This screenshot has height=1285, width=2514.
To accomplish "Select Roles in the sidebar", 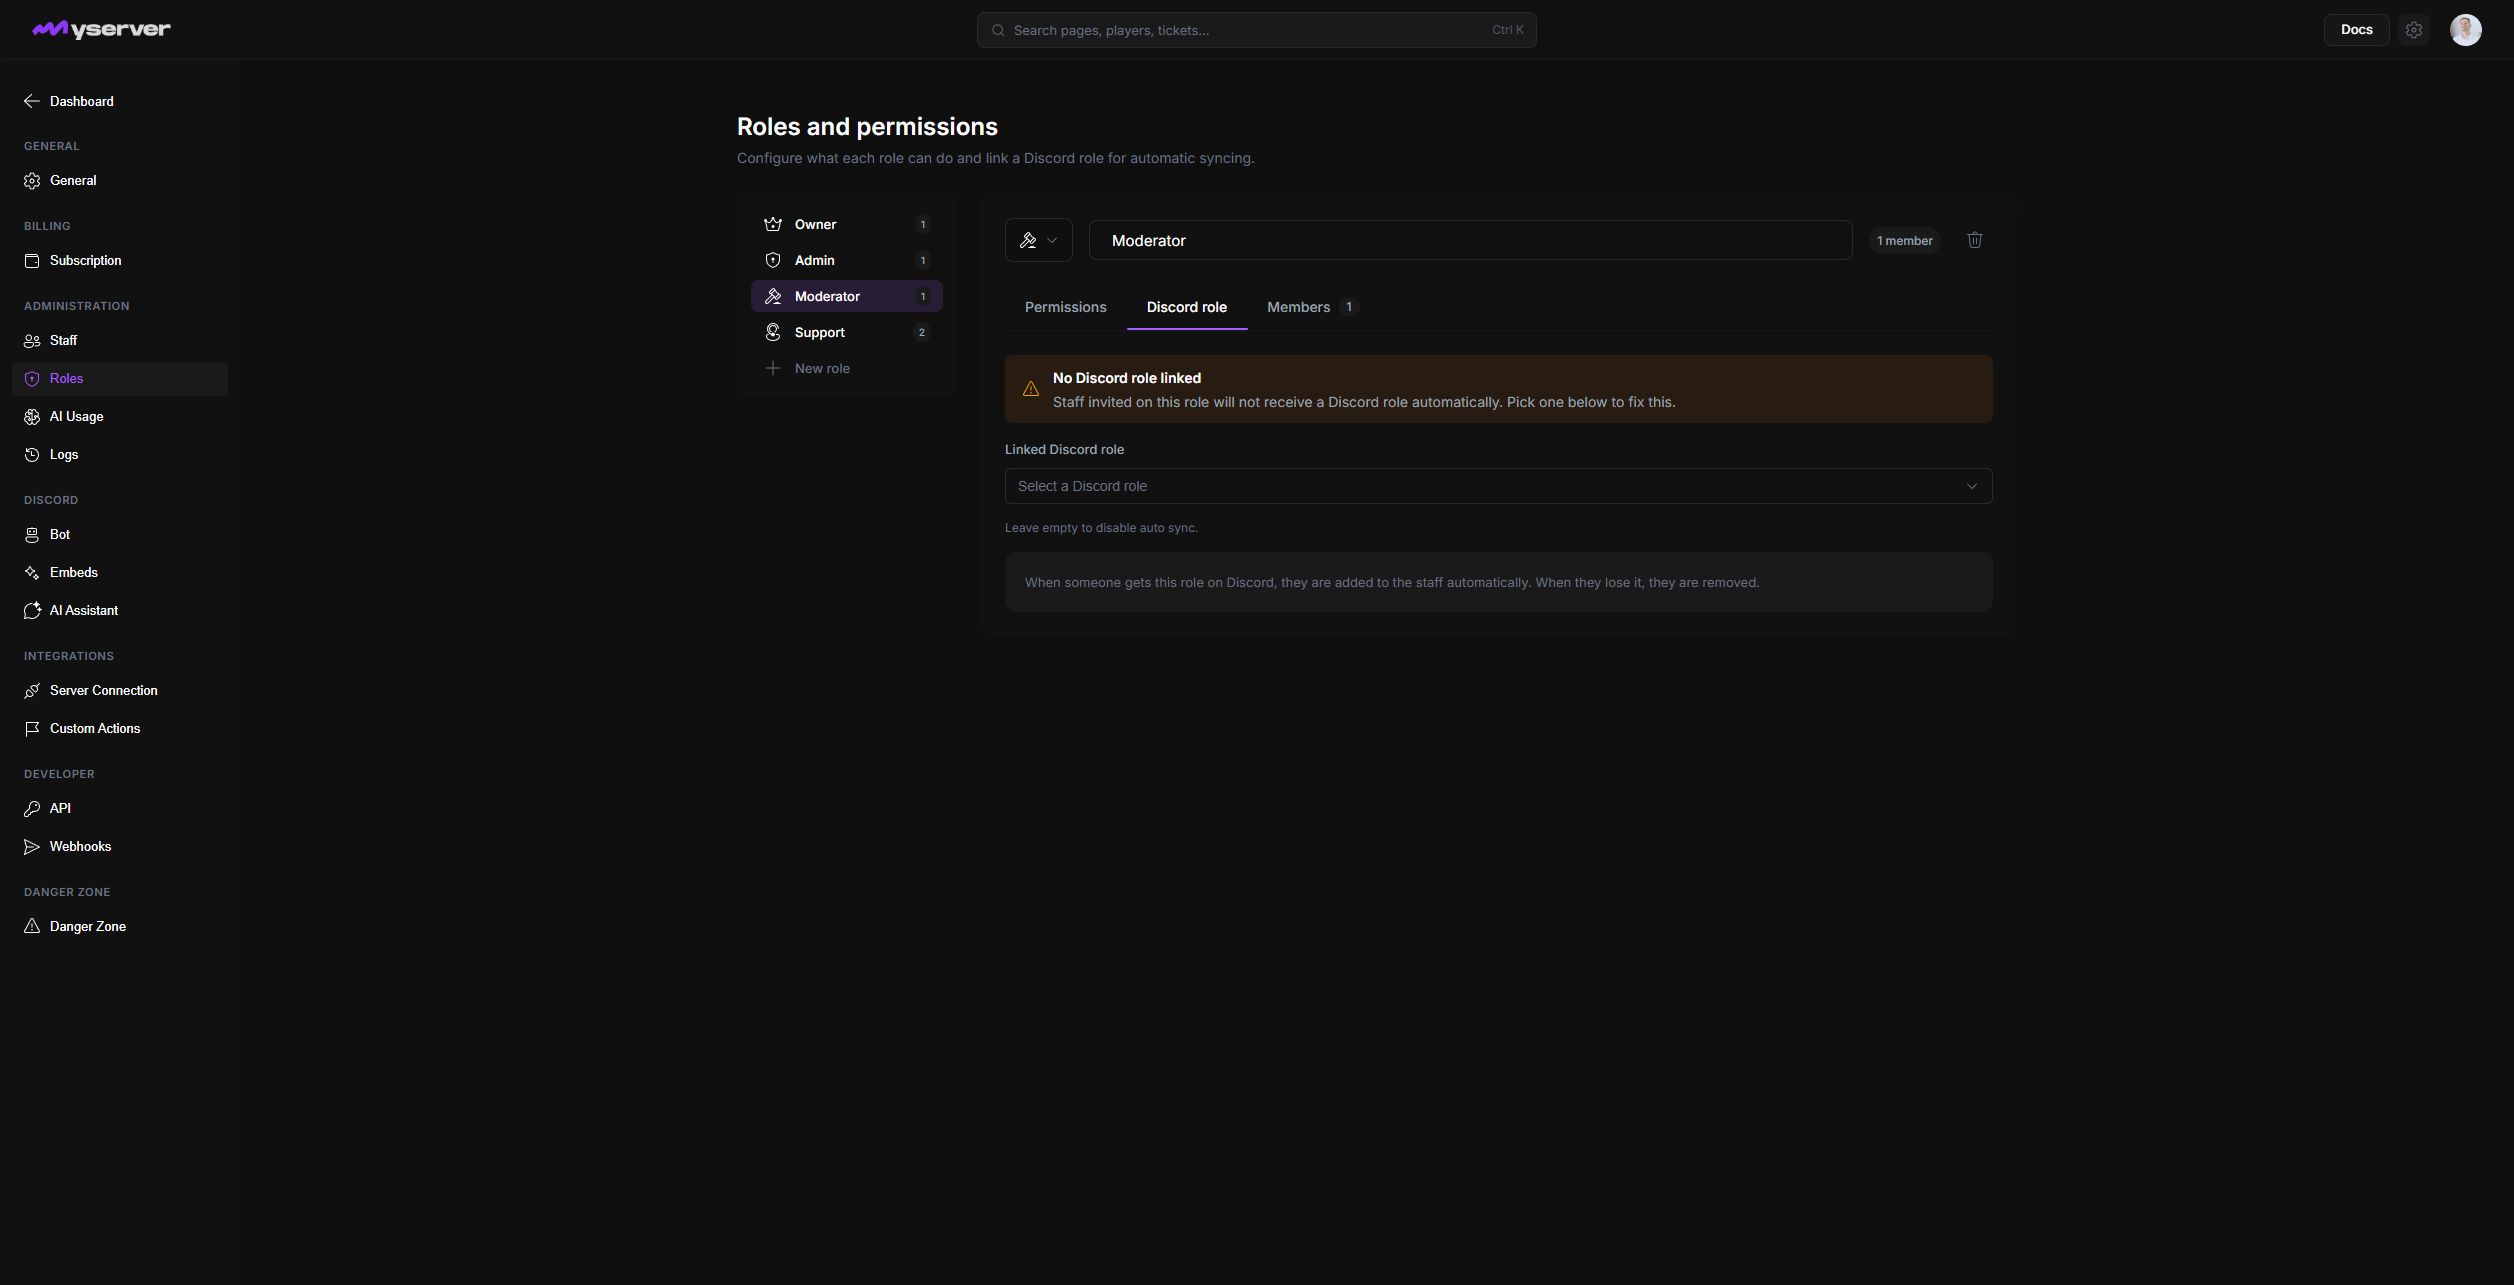I will [120, 379].
